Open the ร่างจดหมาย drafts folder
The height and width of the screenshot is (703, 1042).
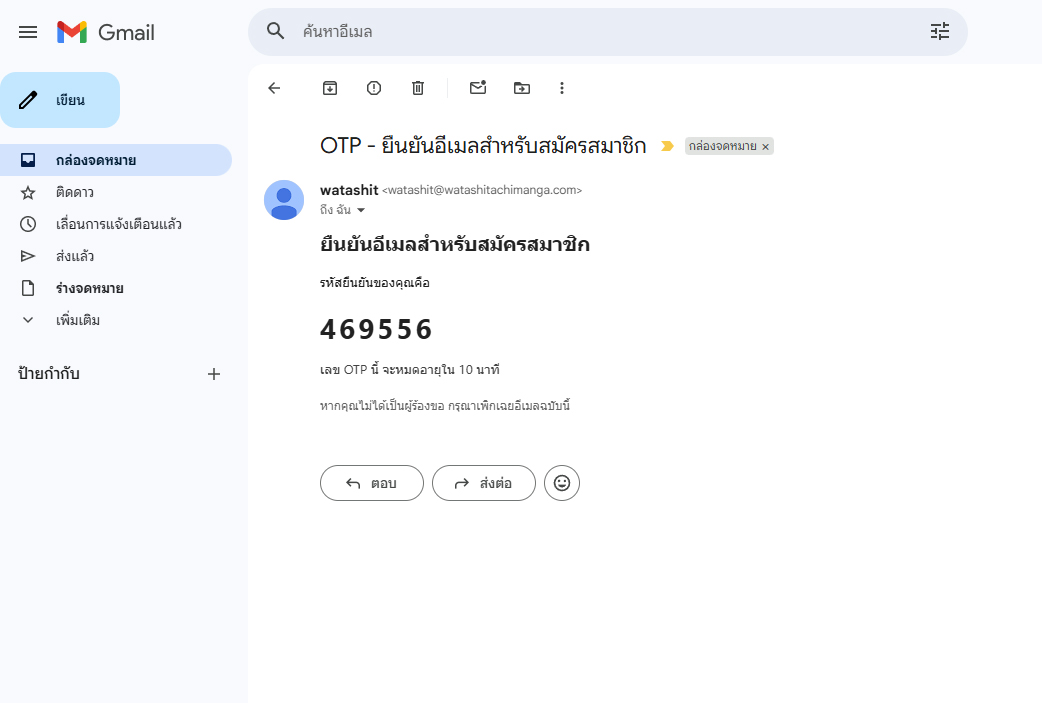click(x=90, y=288)
